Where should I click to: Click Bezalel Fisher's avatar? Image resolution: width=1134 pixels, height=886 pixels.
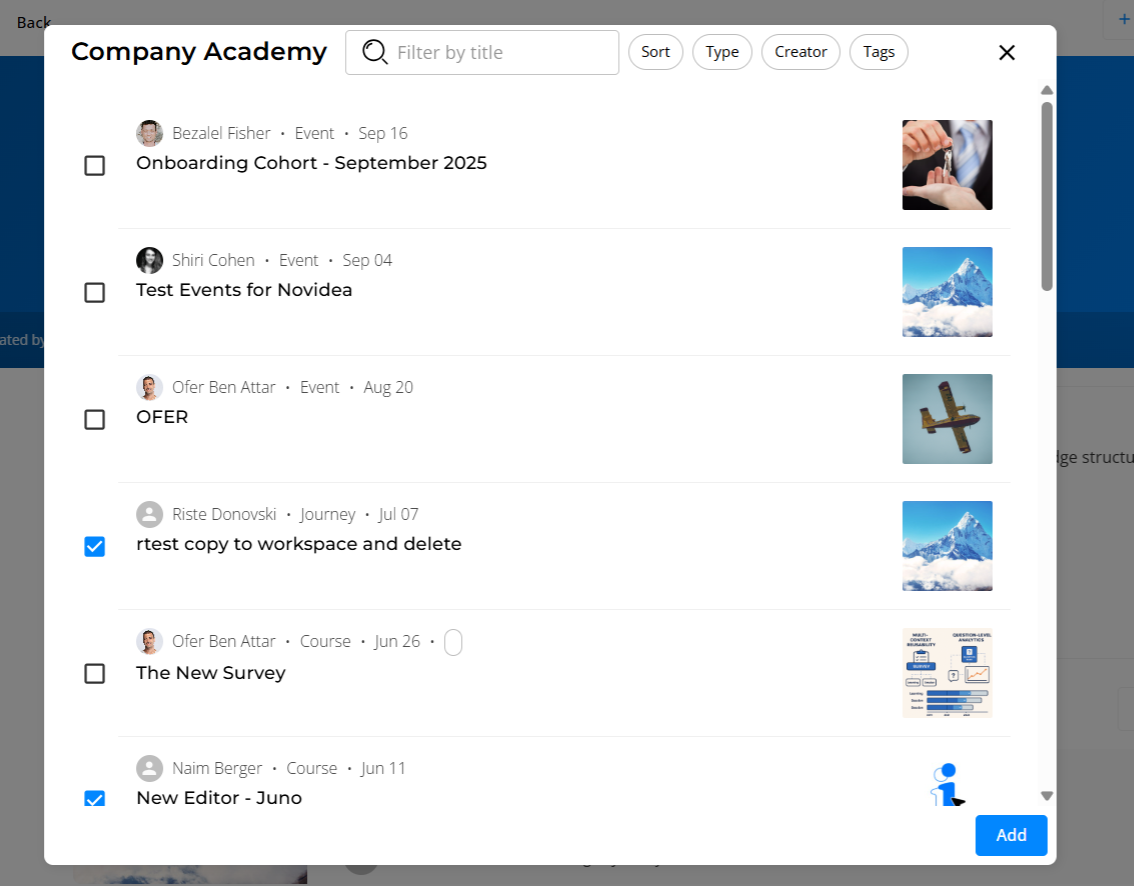[149, 133]
